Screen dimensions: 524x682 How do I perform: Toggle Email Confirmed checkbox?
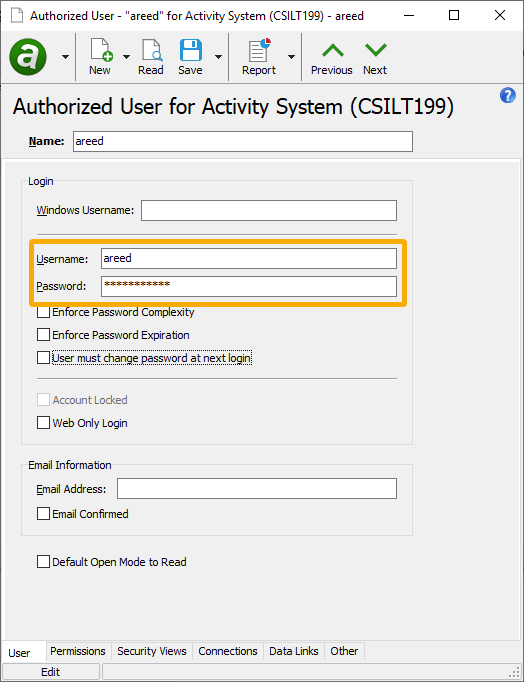point(43,514)
